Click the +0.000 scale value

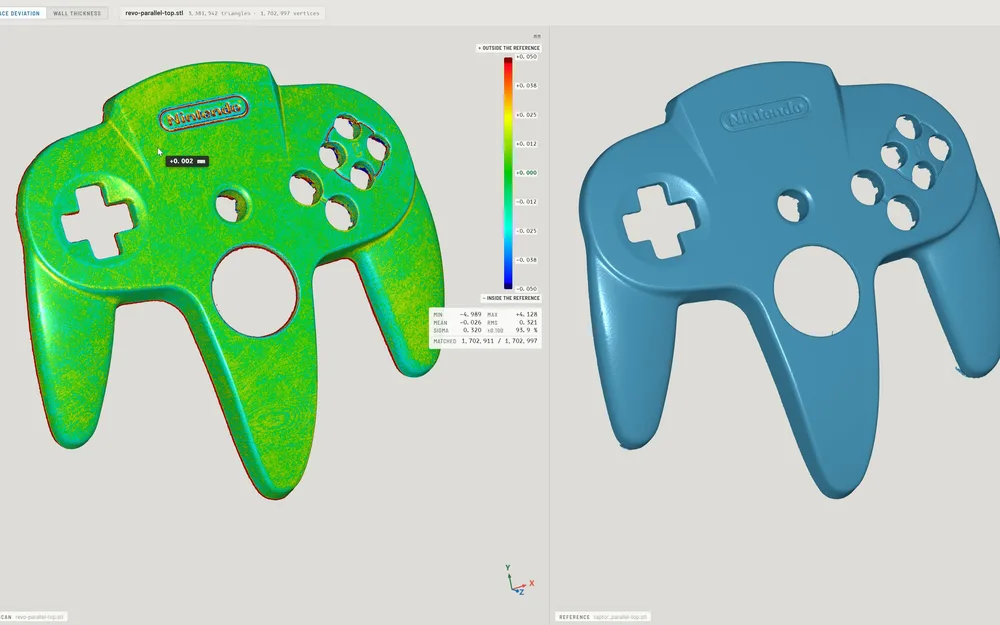pyautogui.click(x=526, y=173)
